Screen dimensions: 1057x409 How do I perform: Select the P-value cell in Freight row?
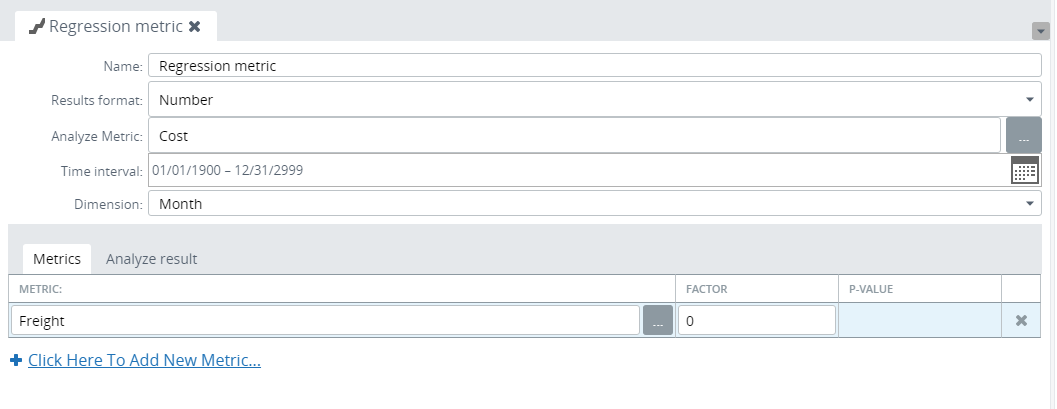[919, 321]
